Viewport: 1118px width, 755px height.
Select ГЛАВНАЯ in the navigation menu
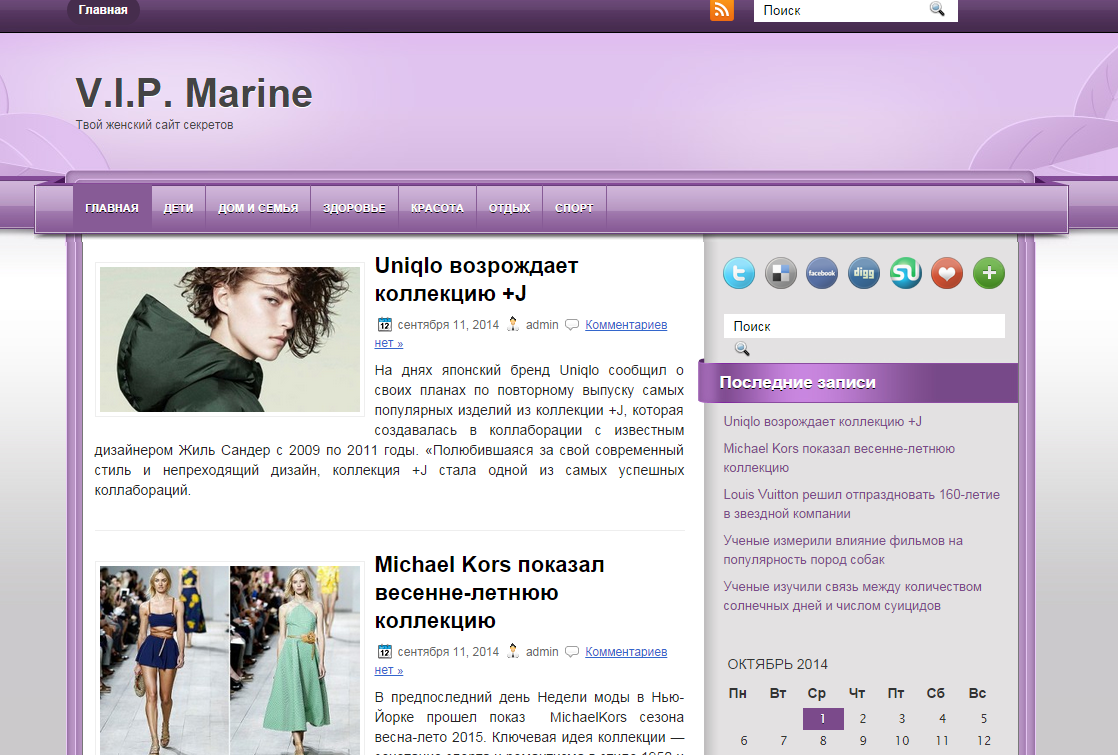click(x=112, y=208)
